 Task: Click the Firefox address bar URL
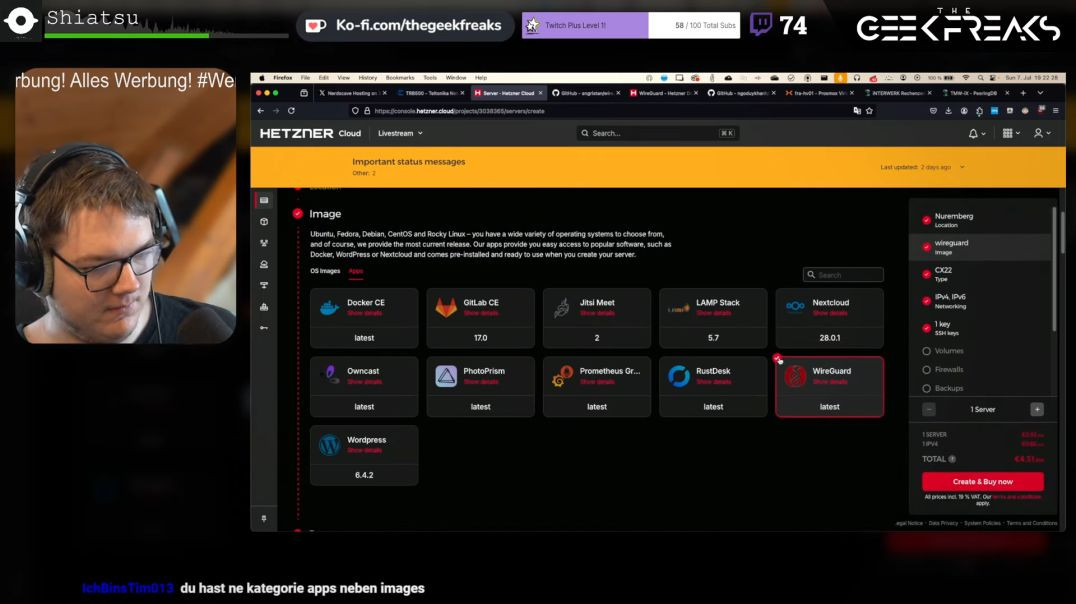click(x=459, y=111)
